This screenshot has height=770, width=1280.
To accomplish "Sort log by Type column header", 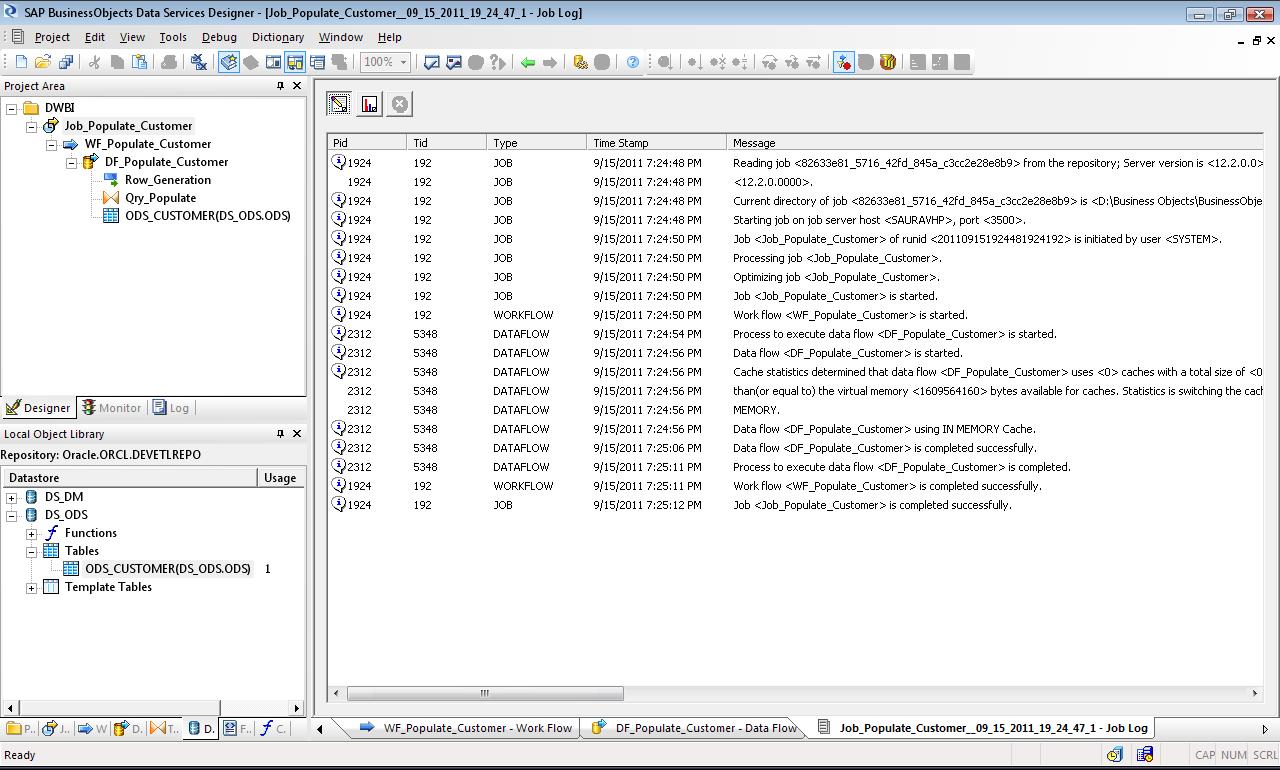I will 536,143.
